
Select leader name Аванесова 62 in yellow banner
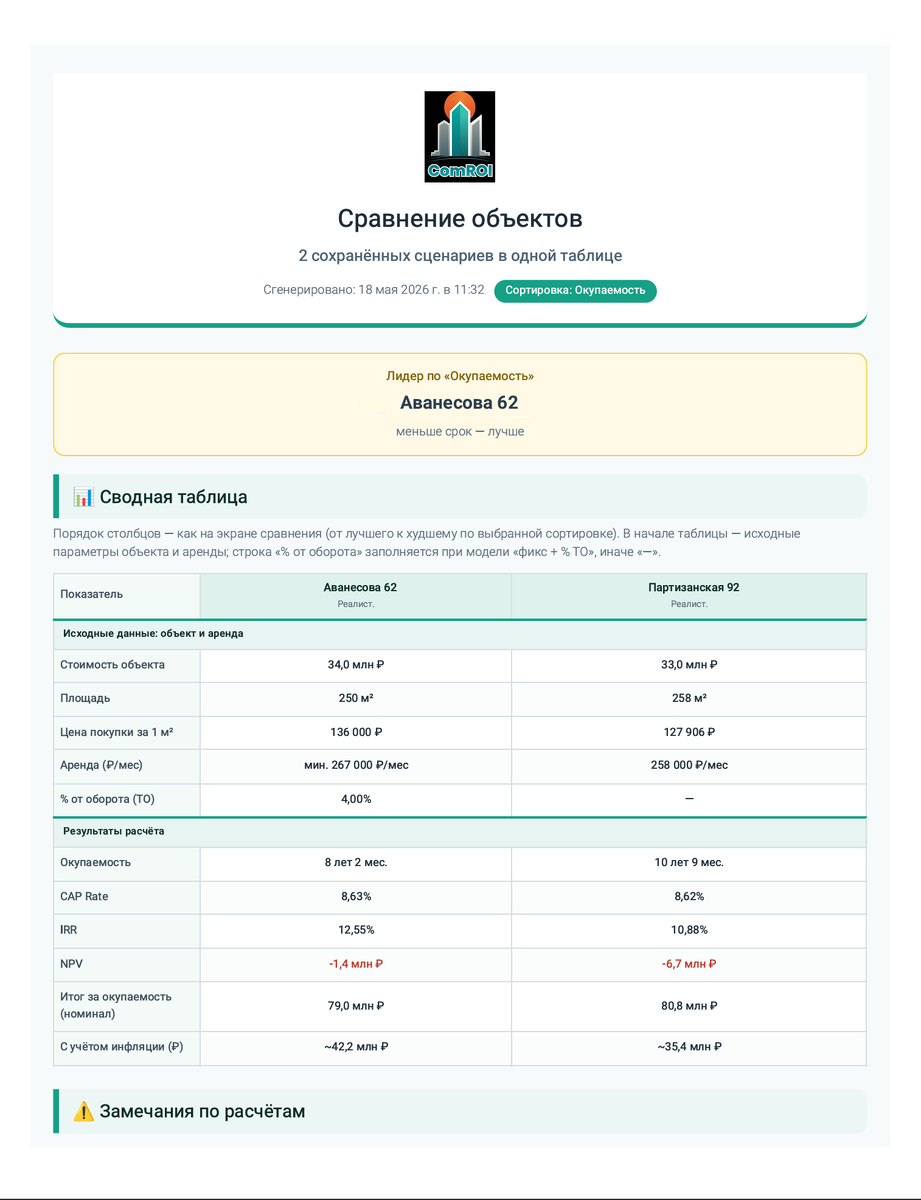460,403
